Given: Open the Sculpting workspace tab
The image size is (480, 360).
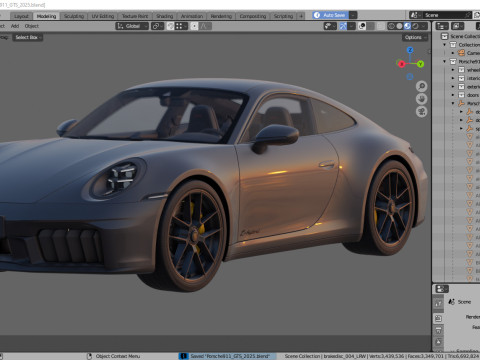Looking at the screenshot, I should (74, 16).
